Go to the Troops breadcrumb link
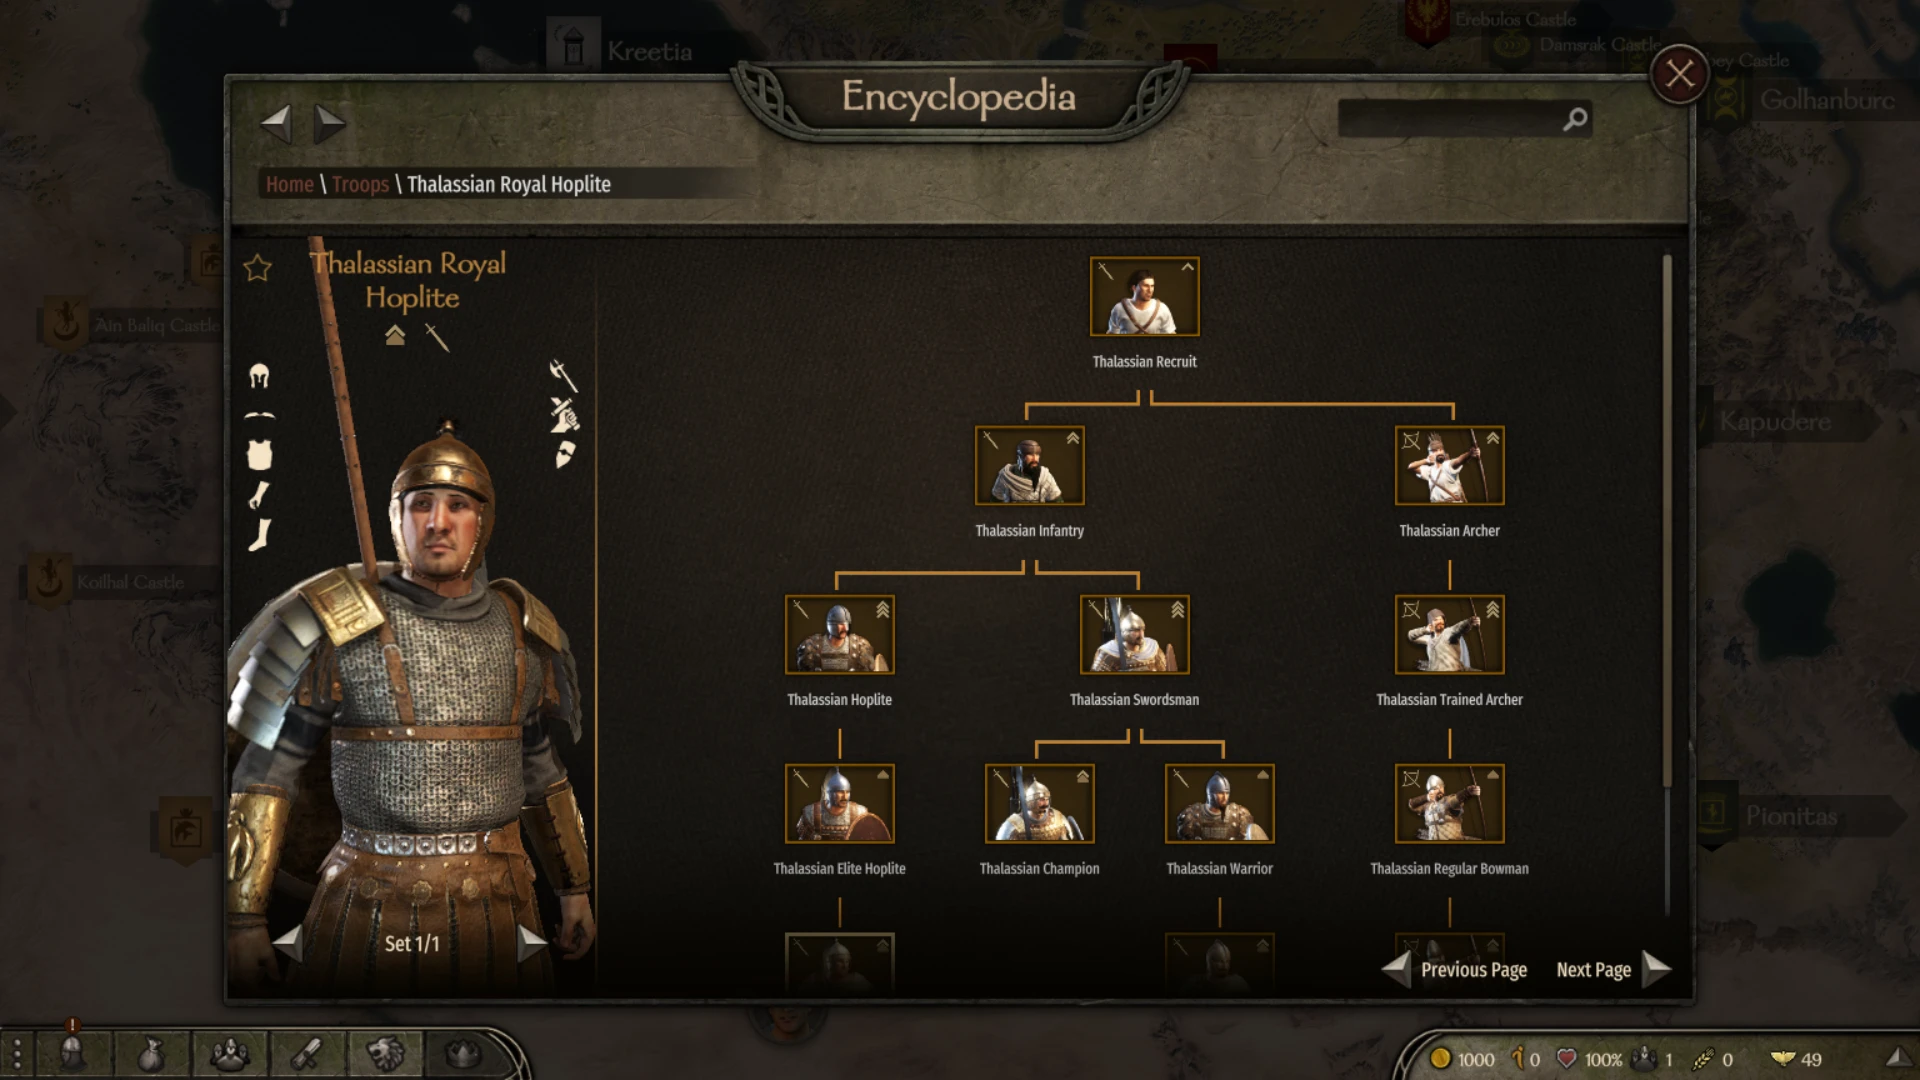 click(x=360, y=184)
